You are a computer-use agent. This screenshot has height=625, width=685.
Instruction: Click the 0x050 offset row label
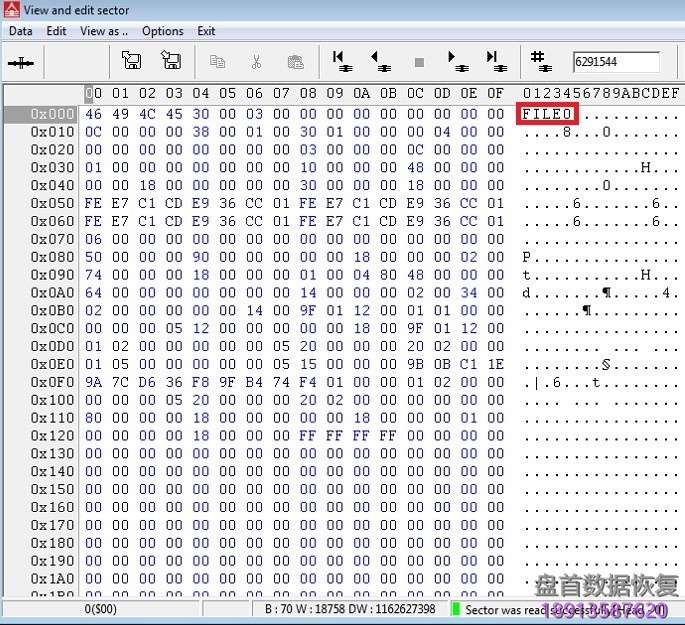[52, 203]
